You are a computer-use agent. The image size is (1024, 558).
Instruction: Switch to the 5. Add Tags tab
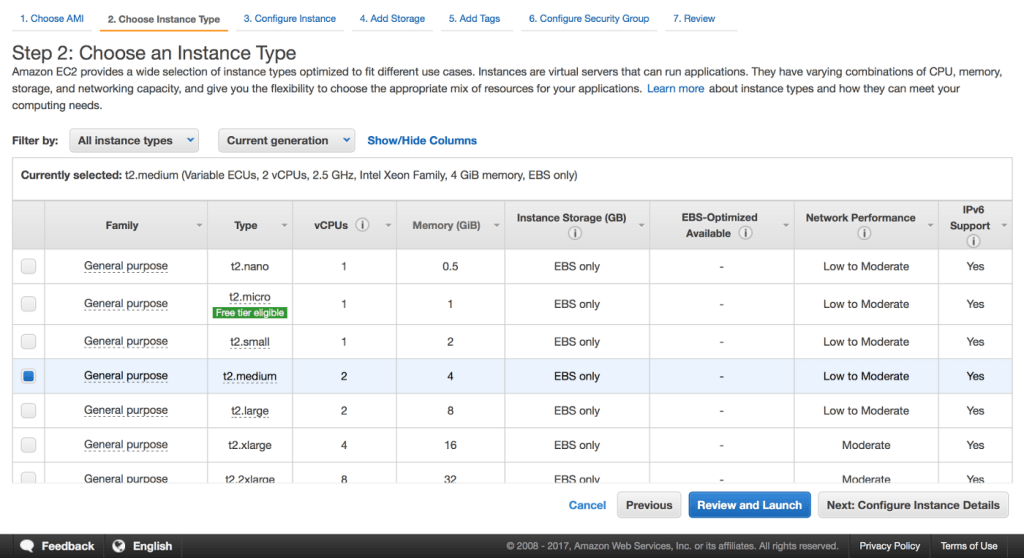coord(474,18)
